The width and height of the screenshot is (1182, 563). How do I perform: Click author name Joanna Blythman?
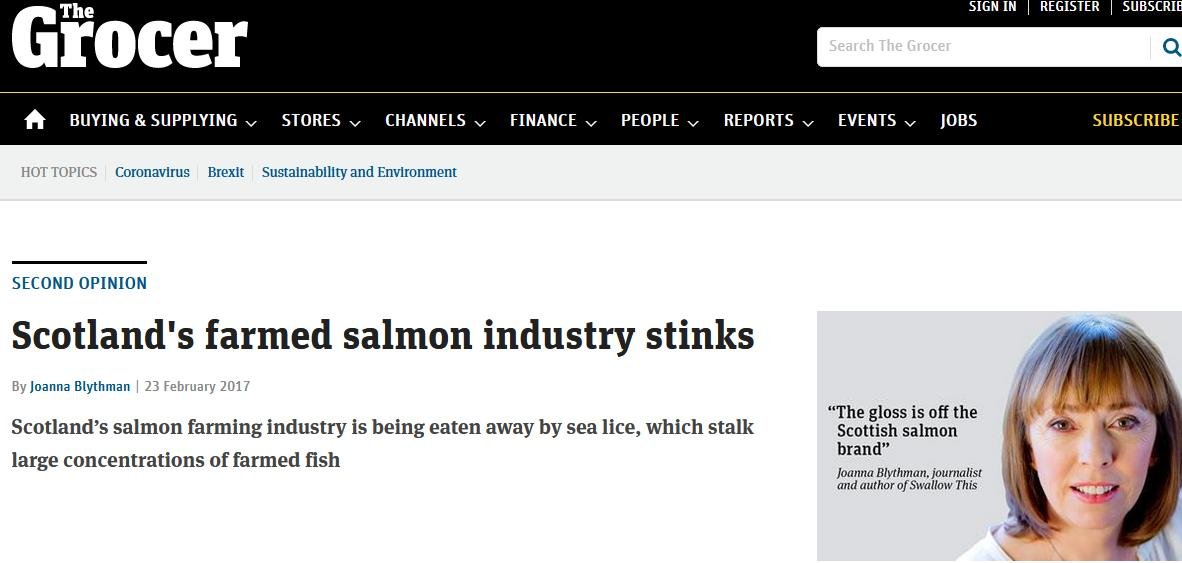coord(80,386)
